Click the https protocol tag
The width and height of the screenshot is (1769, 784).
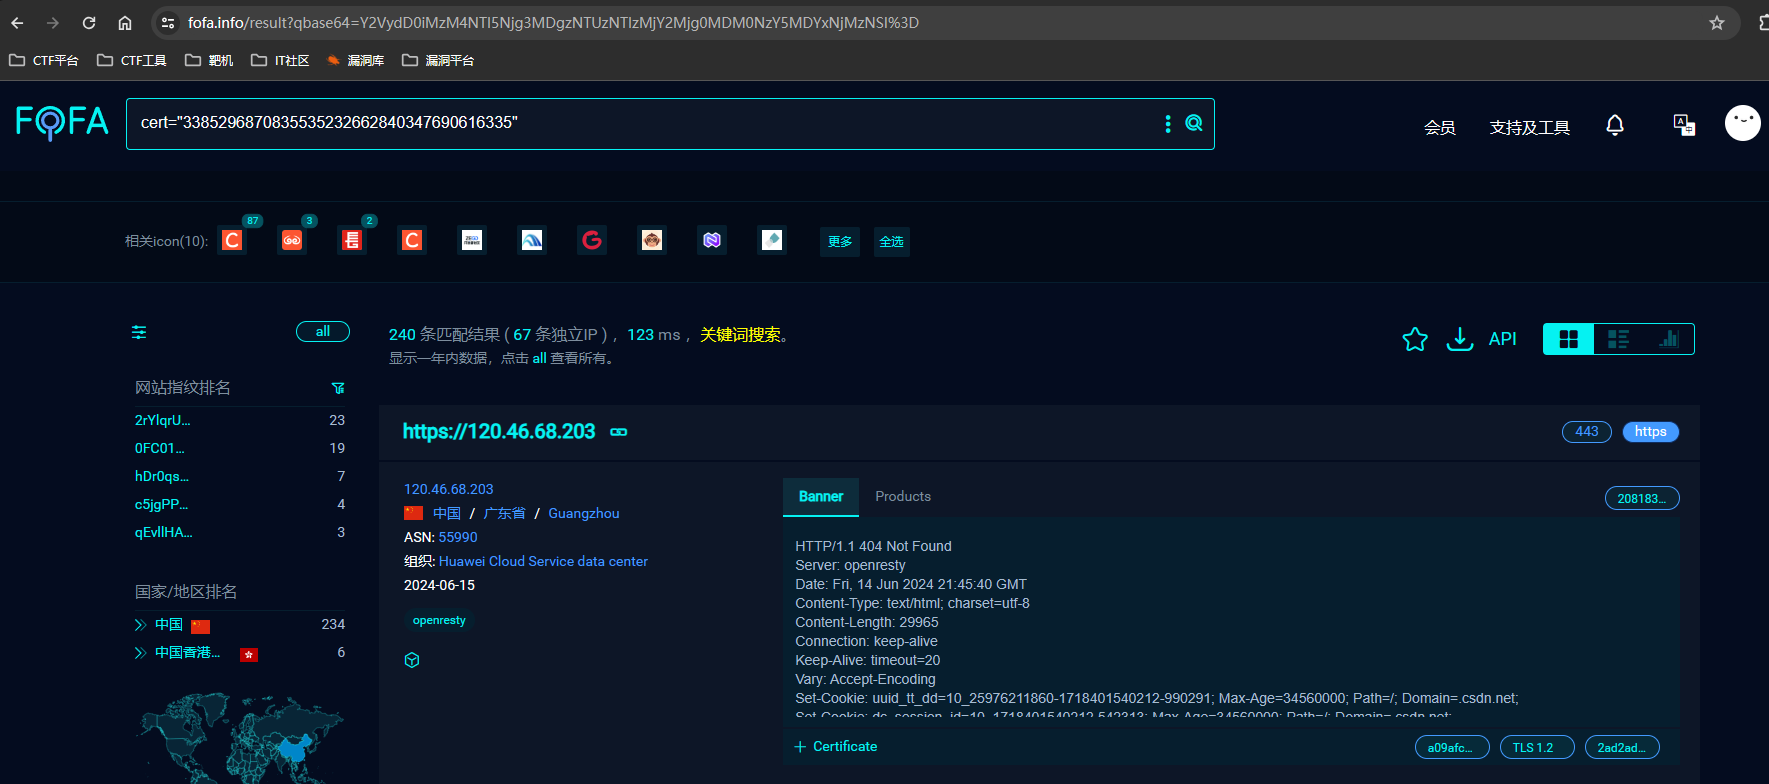pyautogui.click(x=1651, y=432)
